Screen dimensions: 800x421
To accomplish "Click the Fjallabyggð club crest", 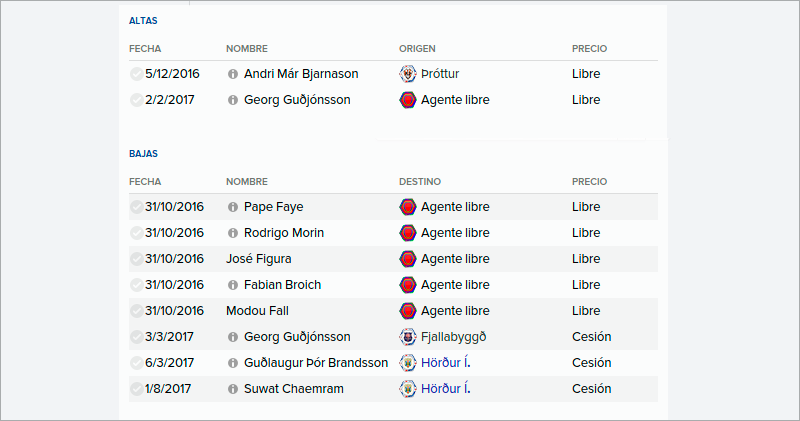I will (x=408, y=337).
